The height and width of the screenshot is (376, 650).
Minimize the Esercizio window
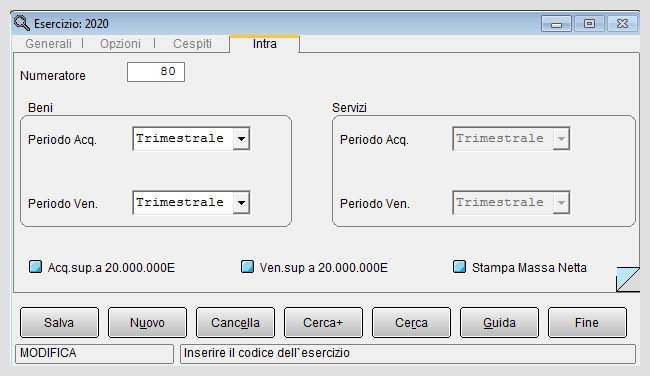point(556,24)
